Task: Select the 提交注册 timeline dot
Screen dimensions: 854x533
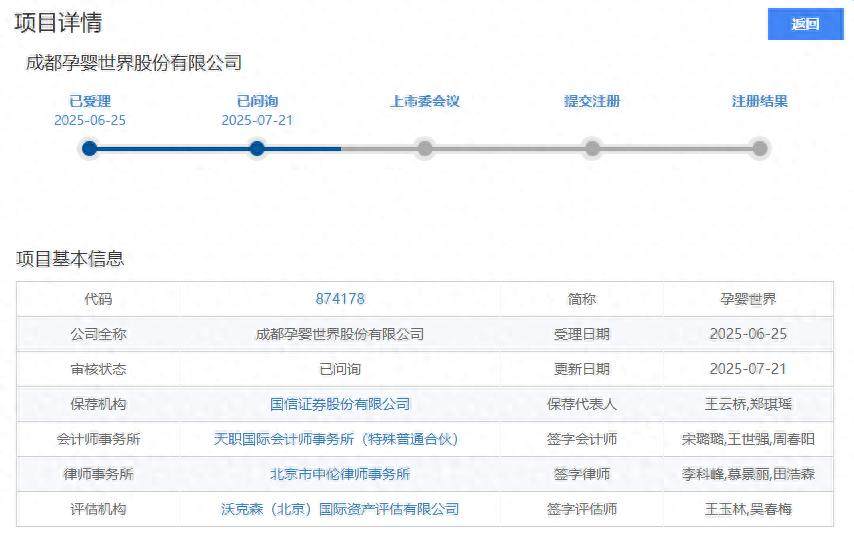Action: 592,148
